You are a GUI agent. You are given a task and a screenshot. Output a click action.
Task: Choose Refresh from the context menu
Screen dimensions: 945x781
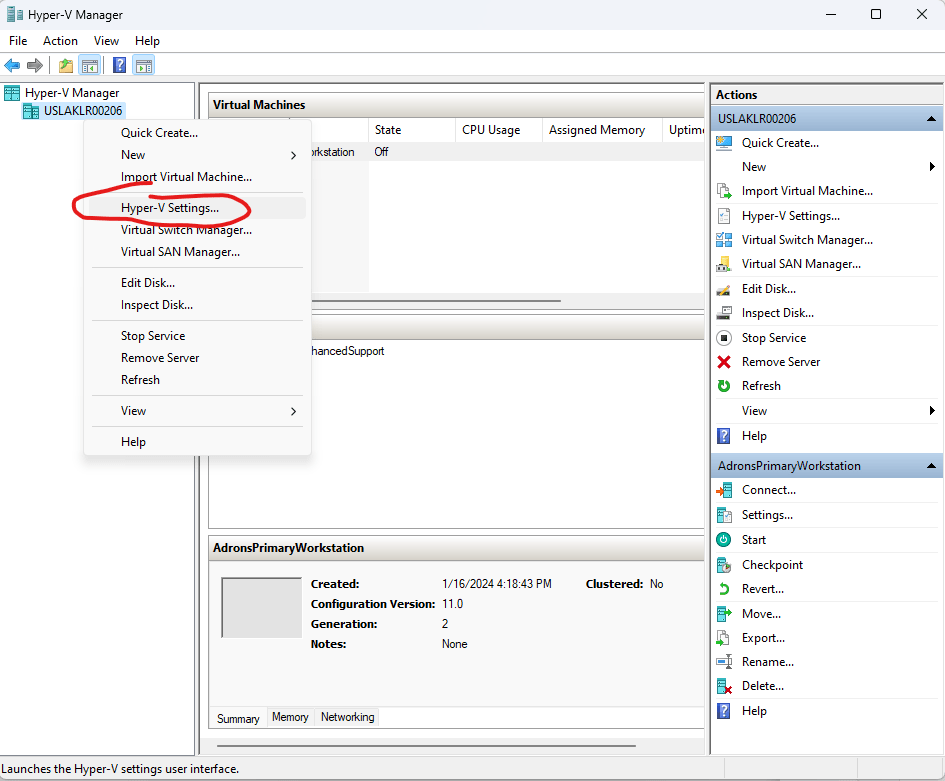197,380
